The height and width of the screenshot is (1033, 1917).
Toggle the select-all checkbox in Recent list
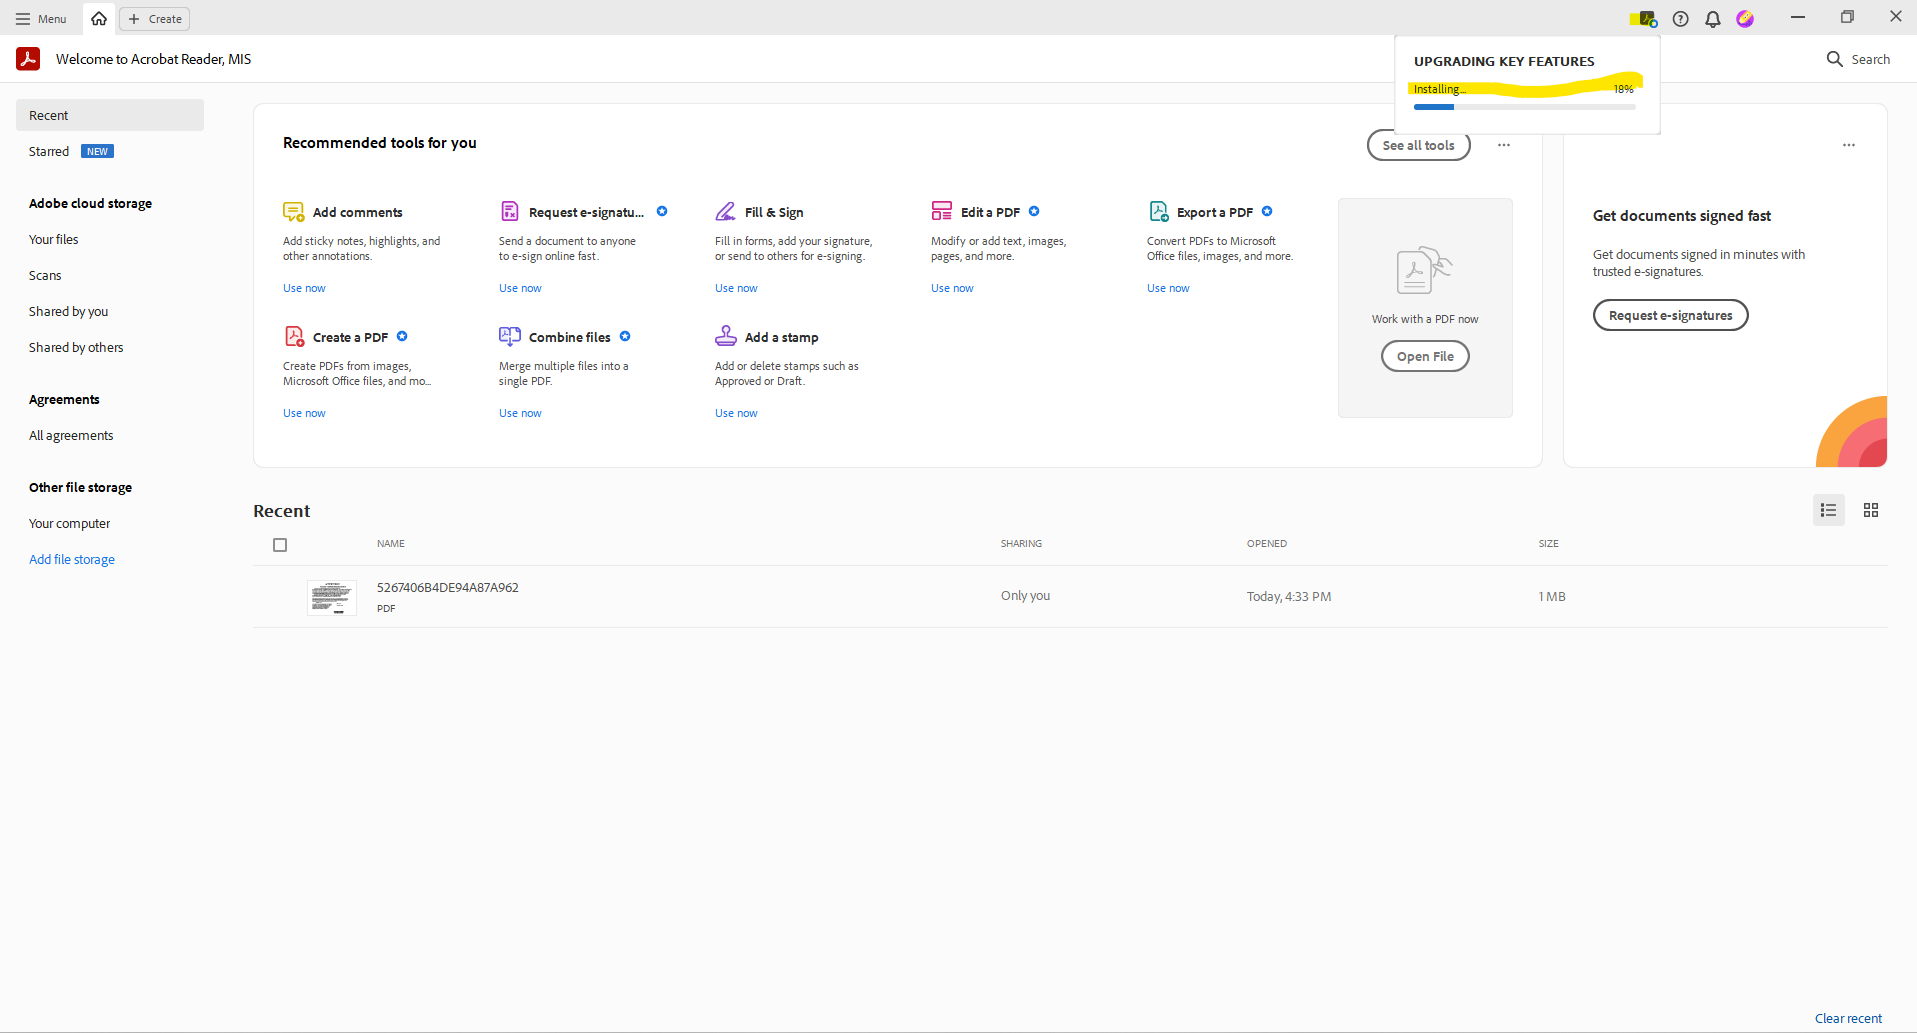pyautogui.click(x=280, y=545)
